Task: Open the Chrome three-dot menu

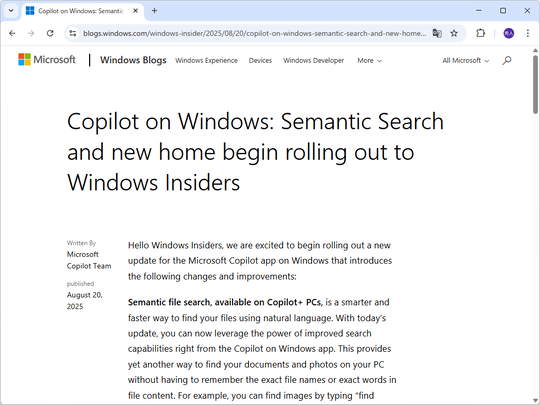Action: (528, 33)
